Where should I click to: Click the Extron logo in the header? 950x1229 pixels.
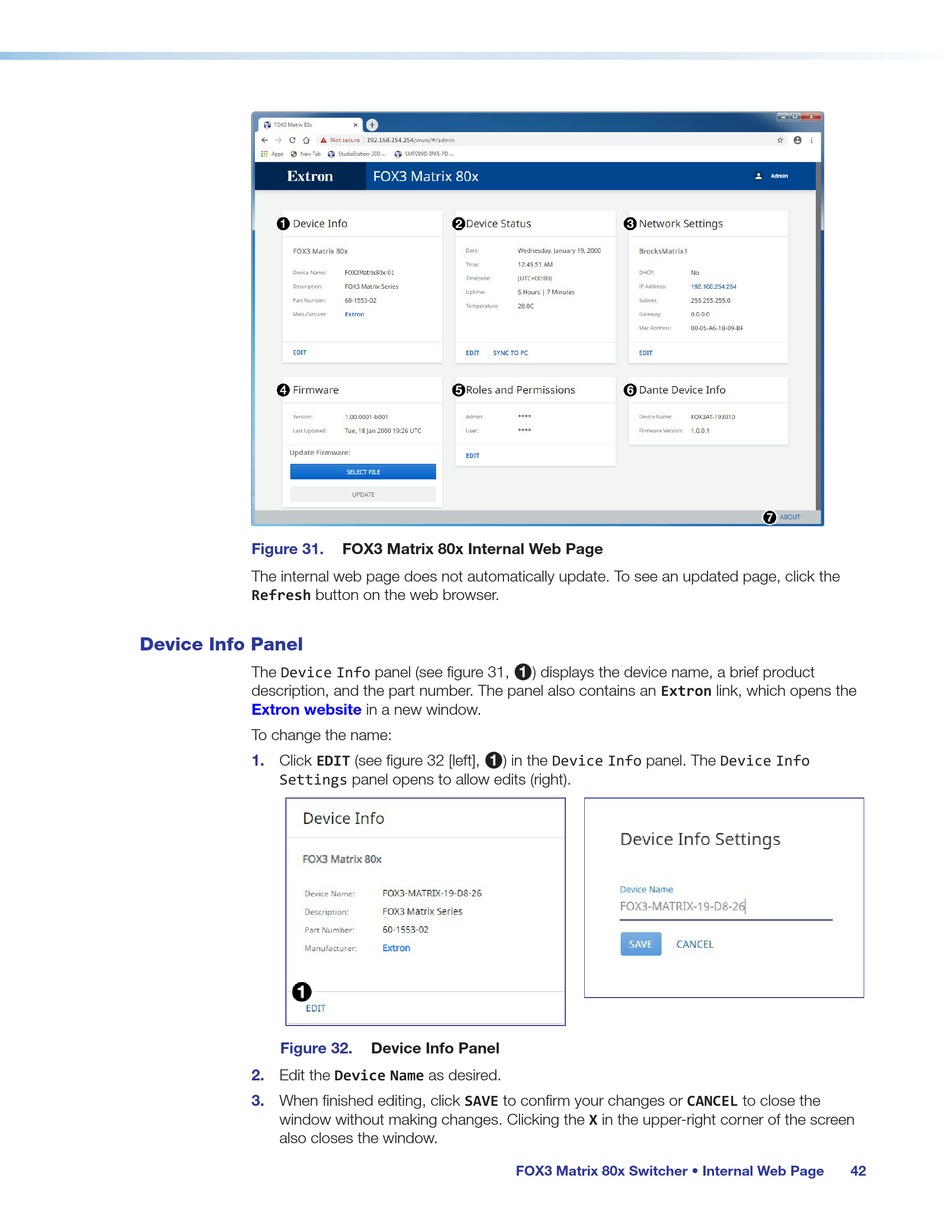310,176
